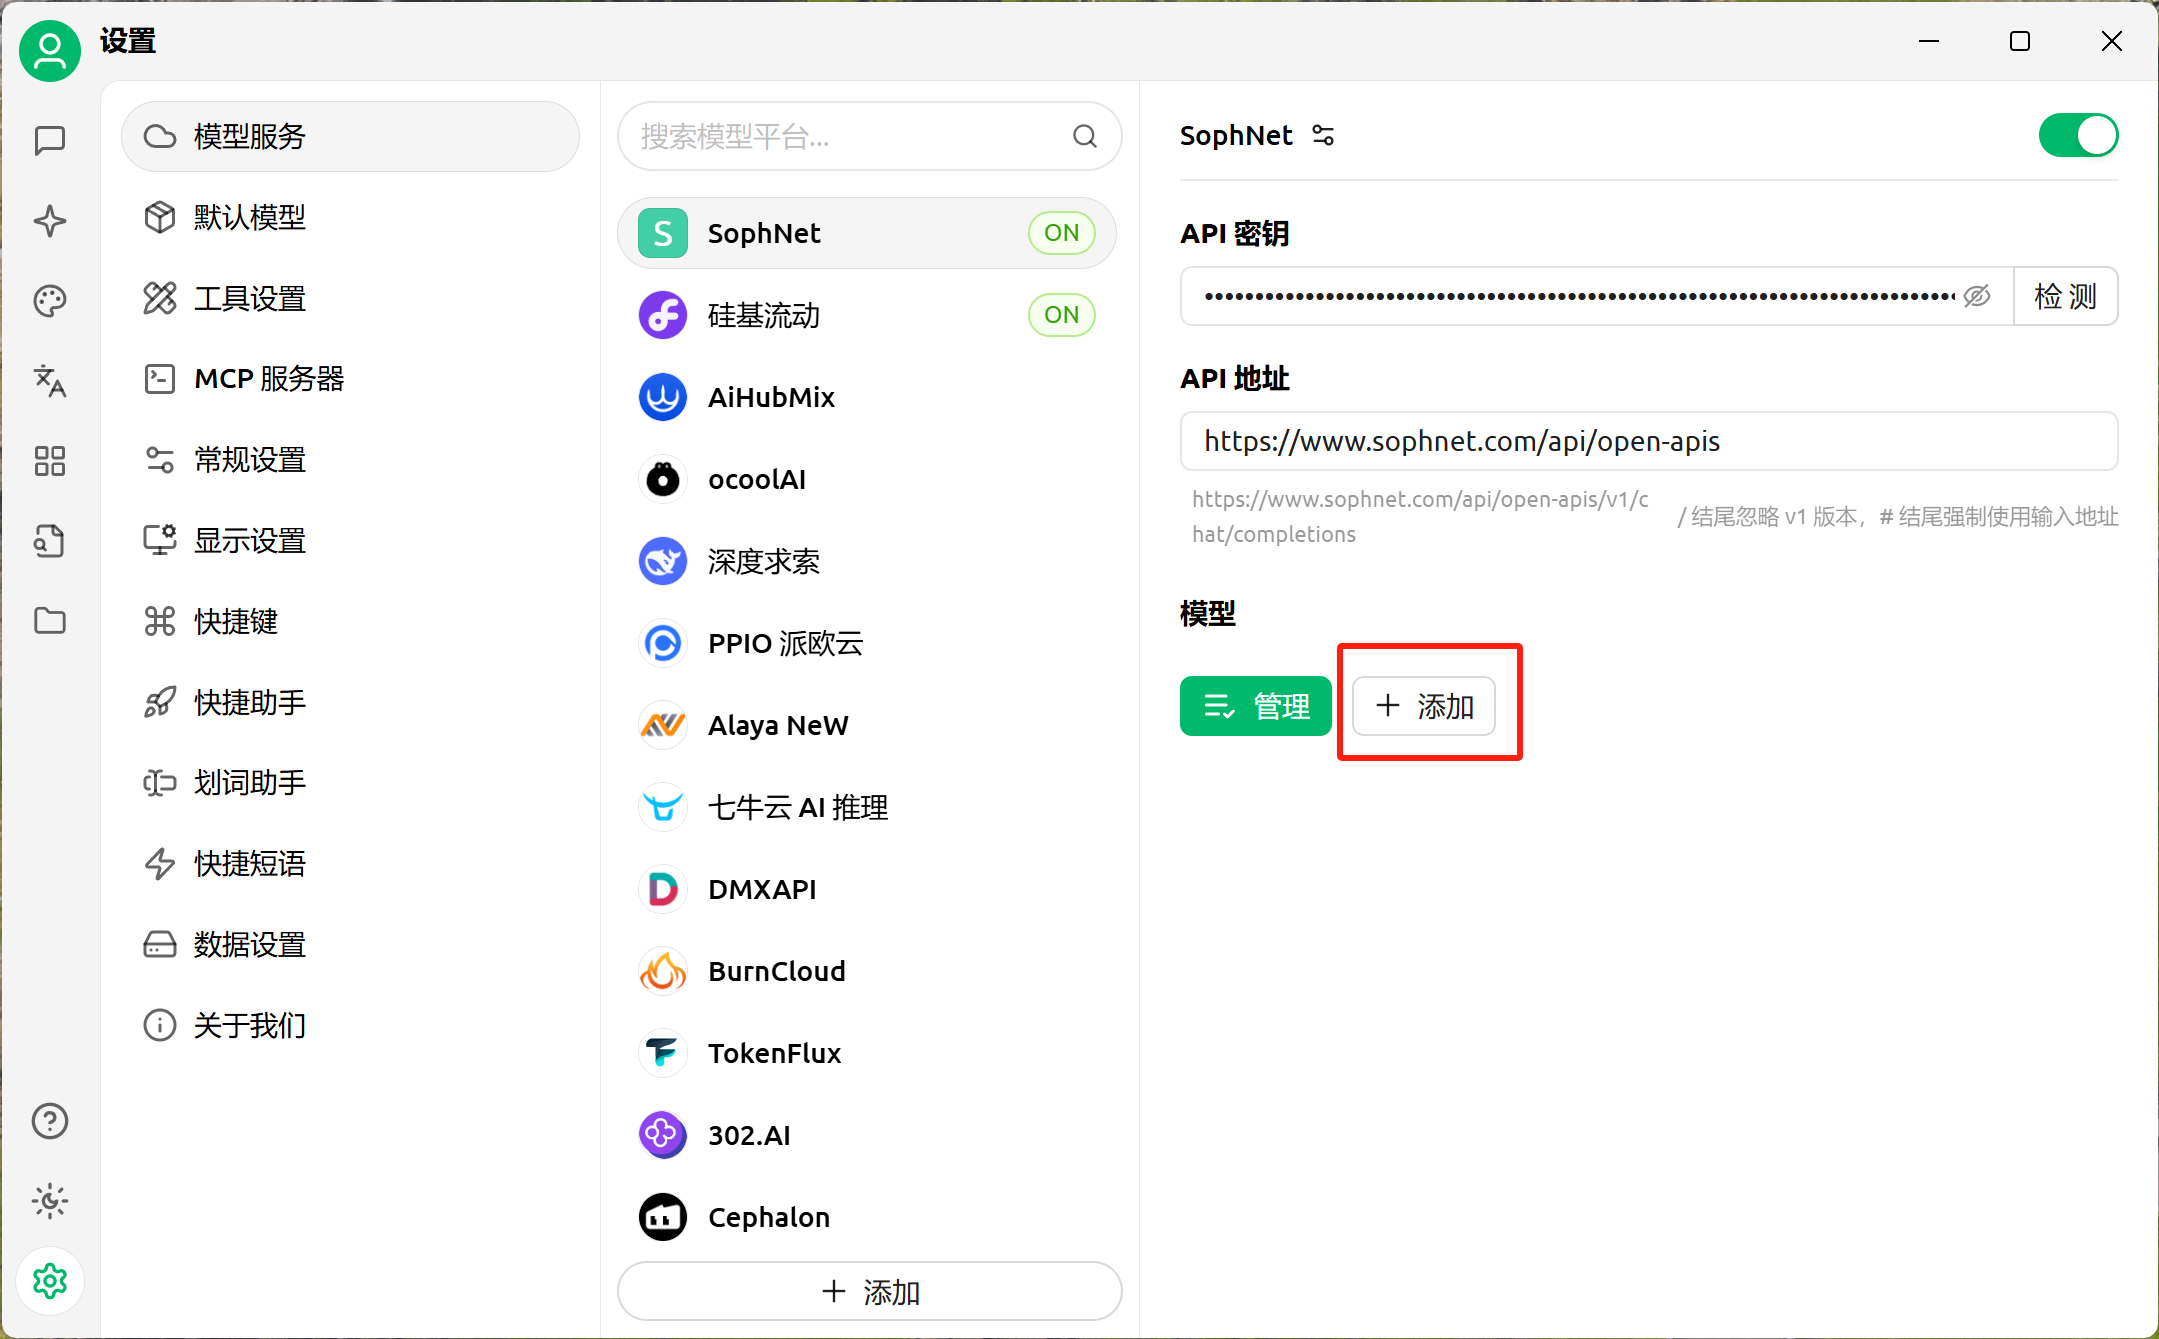Click into the API 地址 field
This screenshot has width=2159, height=1339.
(1649, 441)
